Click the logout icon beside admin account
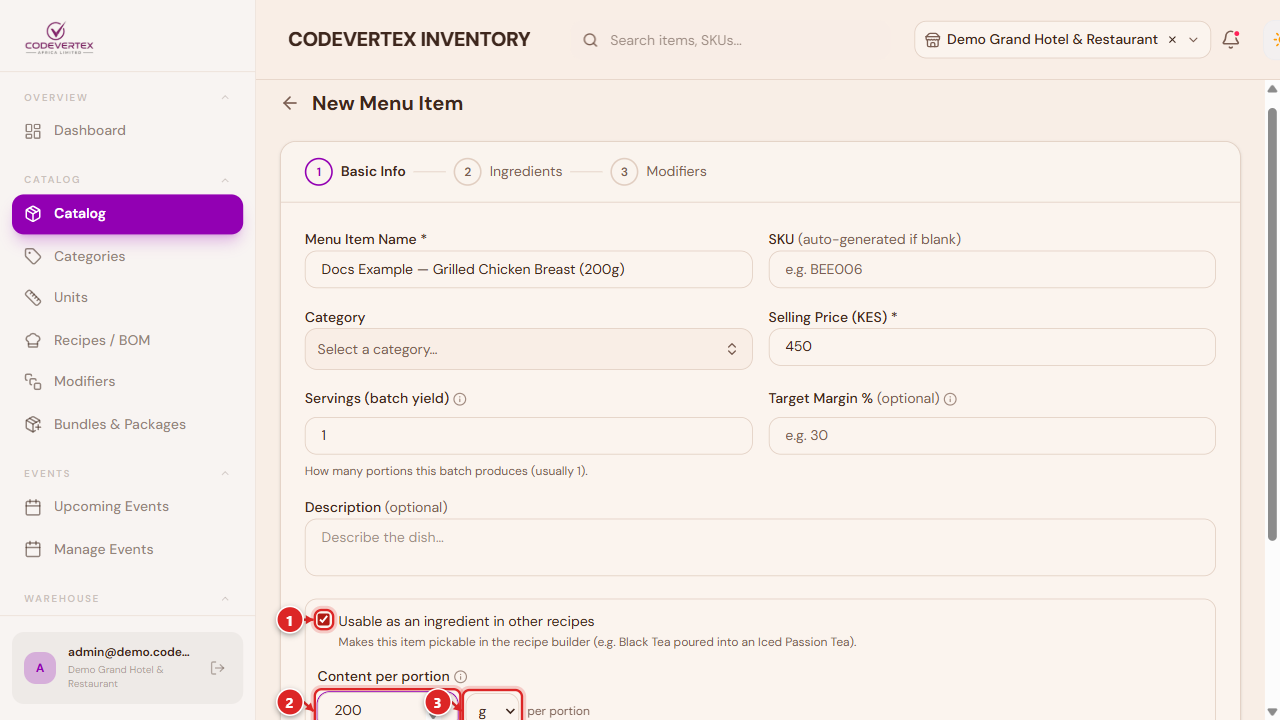The width and height of the screenshot is (1280, 720). tap(218, 668)
